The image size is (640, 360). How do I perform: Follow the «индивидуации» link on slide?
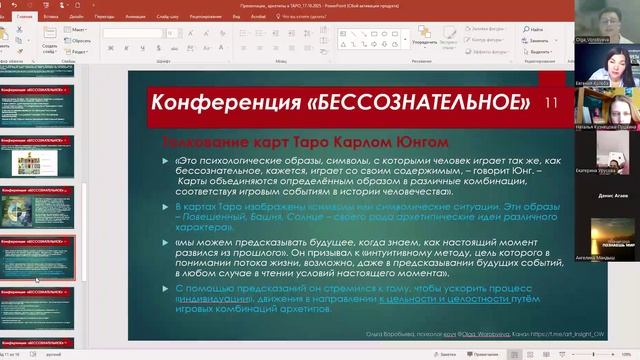[x=214, y=299]
